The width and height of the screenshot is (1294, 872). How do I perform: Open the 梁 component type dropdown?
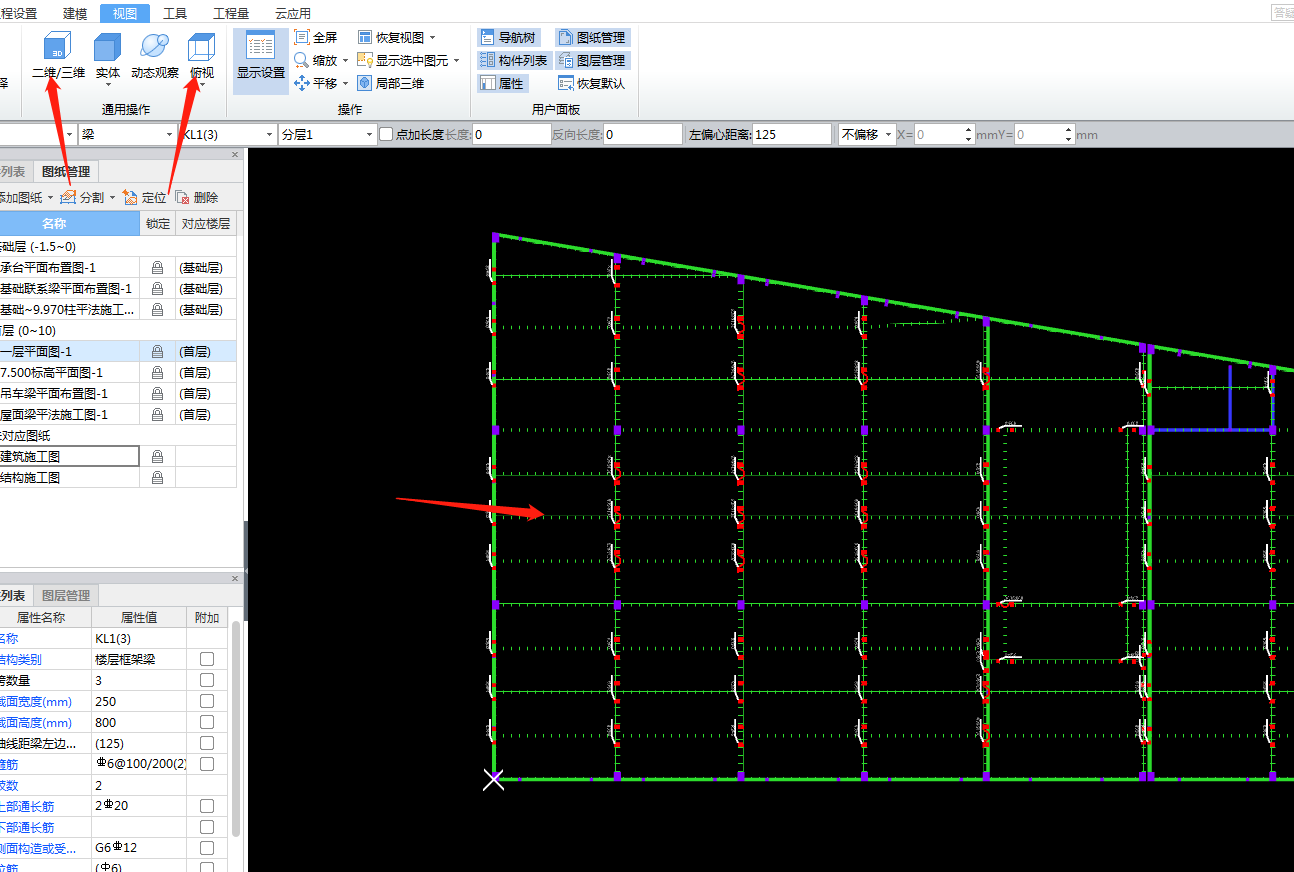tap(169, 134)
